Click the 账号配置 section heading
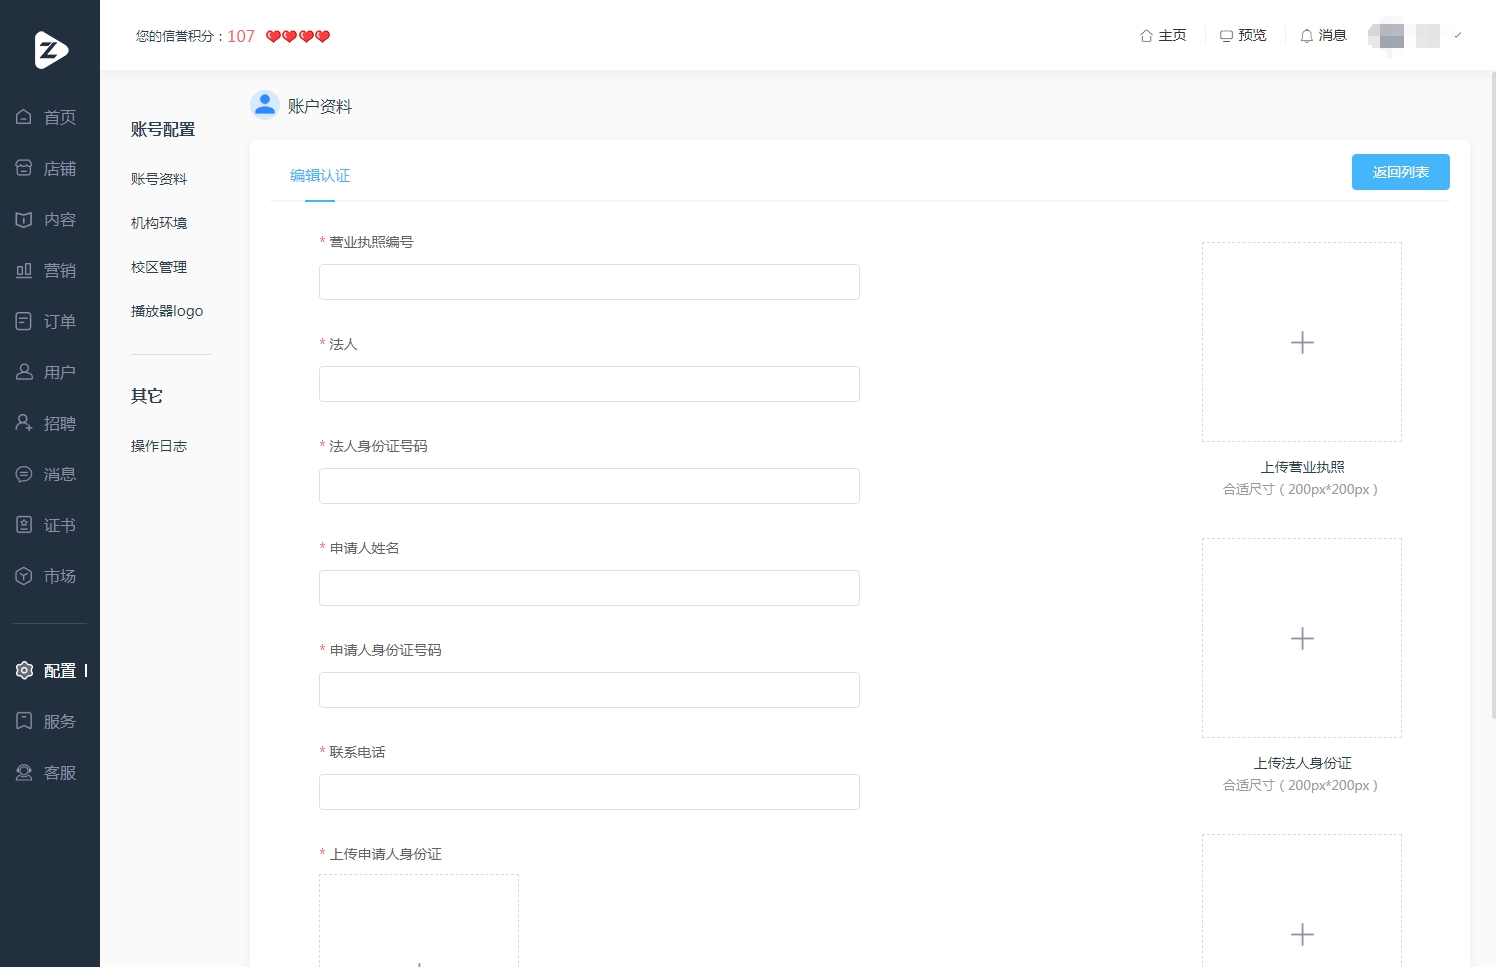1496x967 pixels. tap(163, 129)
